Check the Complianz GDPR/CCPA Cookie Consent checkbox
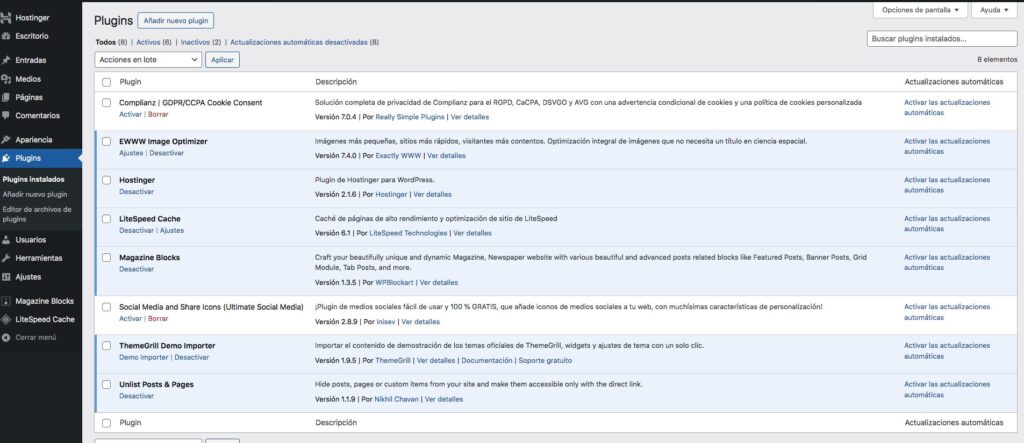The width and height of the screenshot is (1024, 443). click(x=106, y=103)
